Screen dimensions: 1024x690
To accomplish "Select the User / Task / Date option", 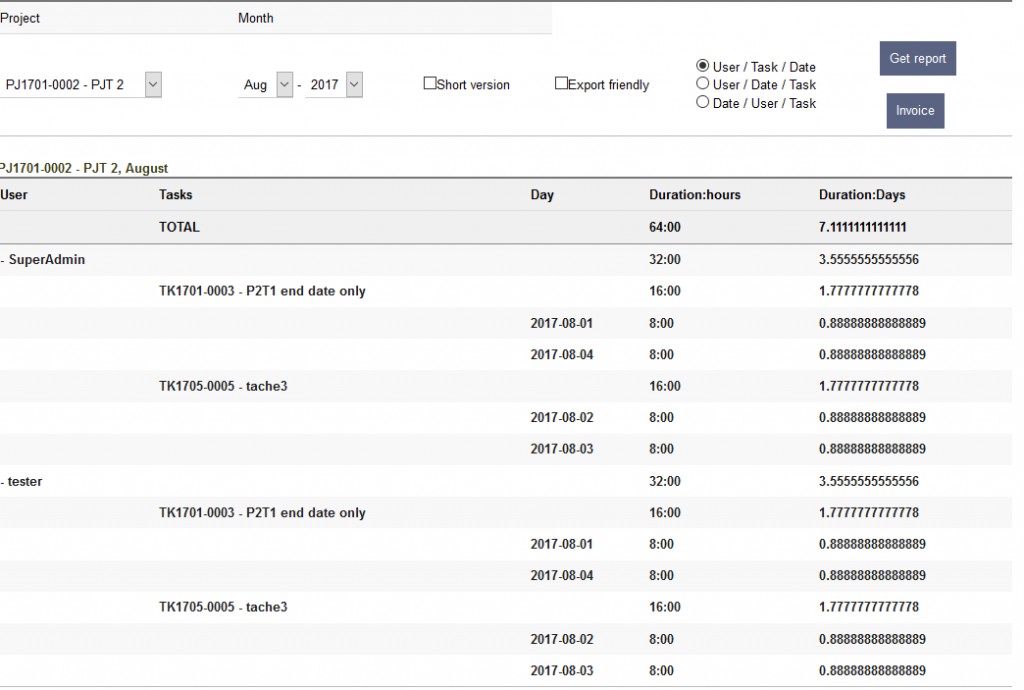I will 703,66.
